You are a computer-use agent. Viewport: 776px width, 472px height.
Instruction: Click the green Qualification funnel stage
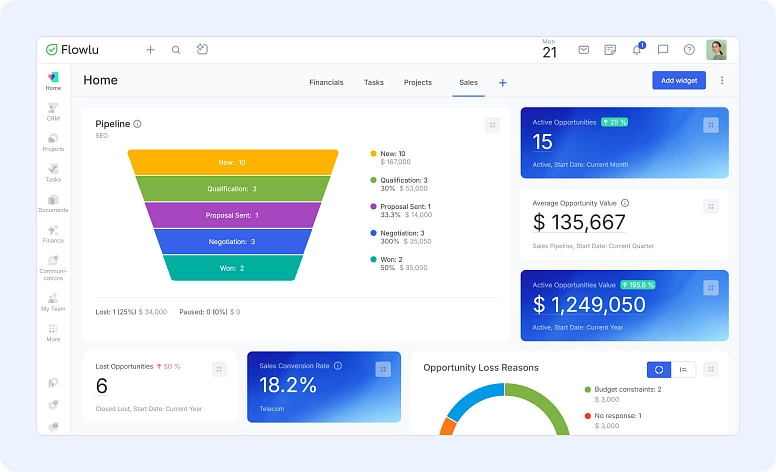233,189
